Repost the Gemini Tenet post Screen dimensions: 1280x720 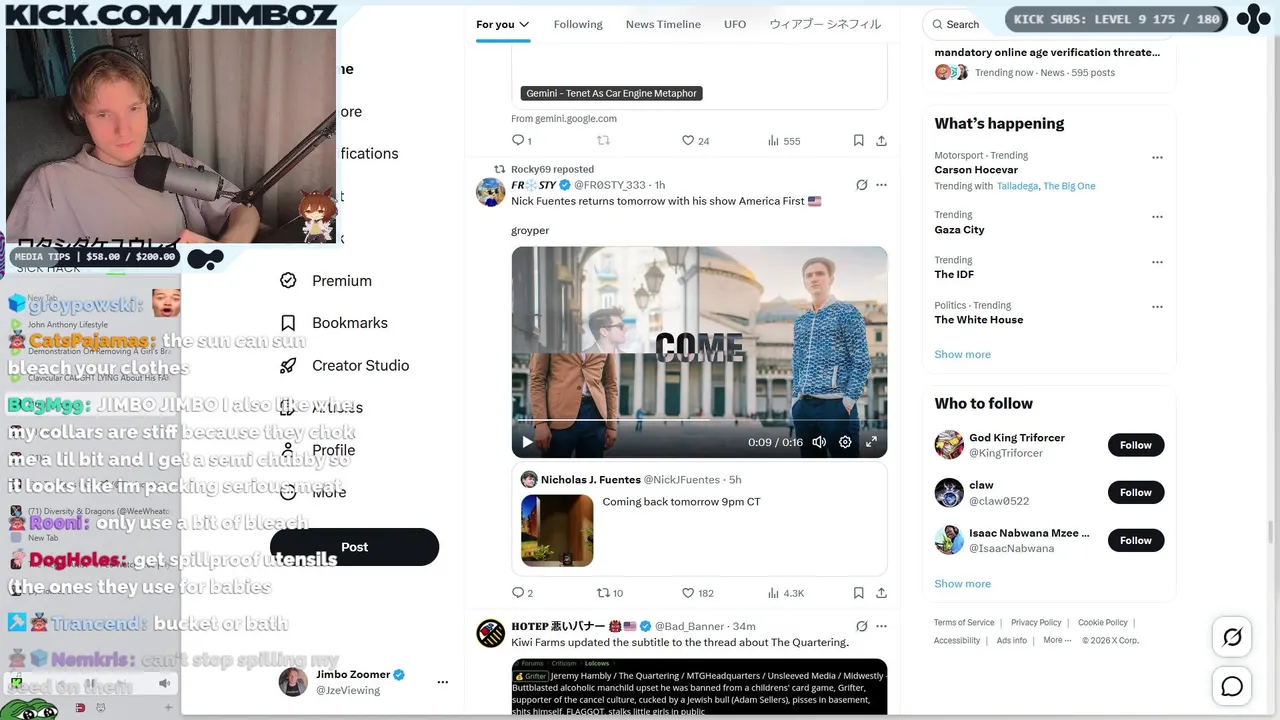(x=603, y=141)
